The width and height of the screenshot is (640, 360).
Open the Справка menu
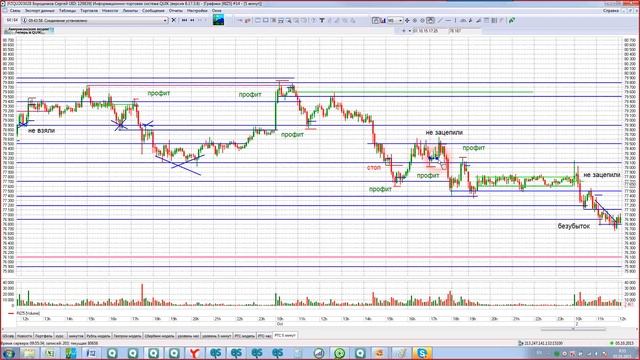point(611,11)
